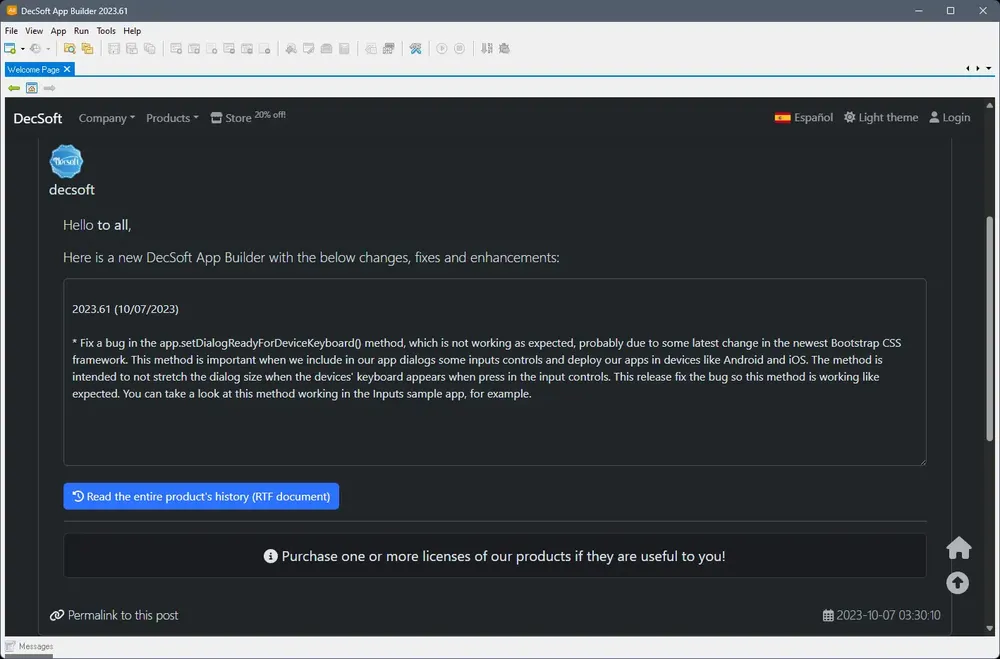Image resolution: width=1000 pixels, height=659 pixels.
Task: Click the vertical page scrollbar
Action: 989,329
